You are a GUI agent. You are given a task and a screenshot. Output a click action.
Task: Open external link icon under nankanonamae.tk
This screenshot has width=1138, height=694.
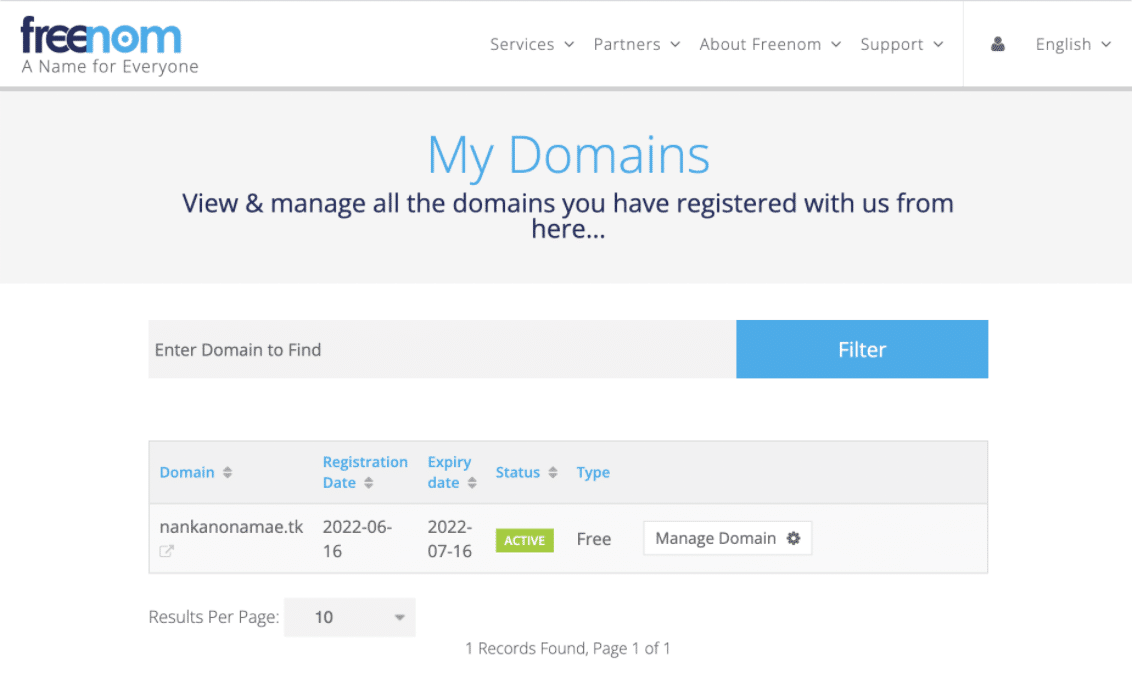click(166, 551)
